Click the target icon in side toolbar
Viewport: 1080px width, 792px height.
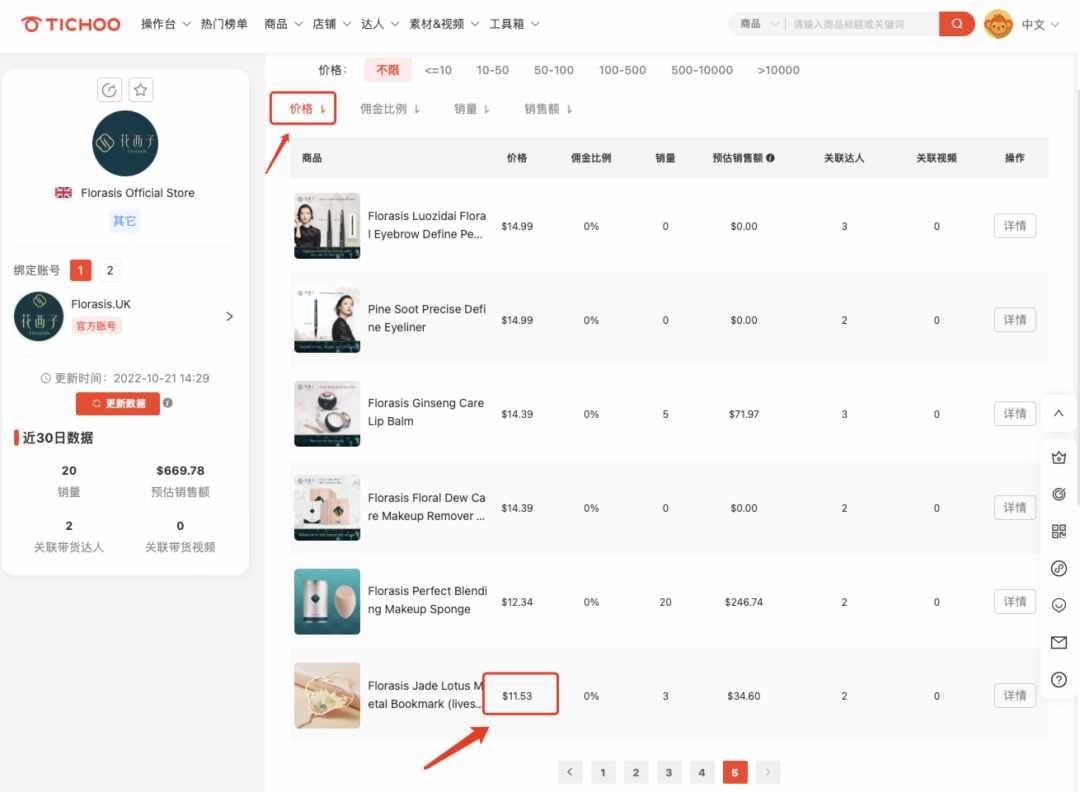[x=1059, y=494]
